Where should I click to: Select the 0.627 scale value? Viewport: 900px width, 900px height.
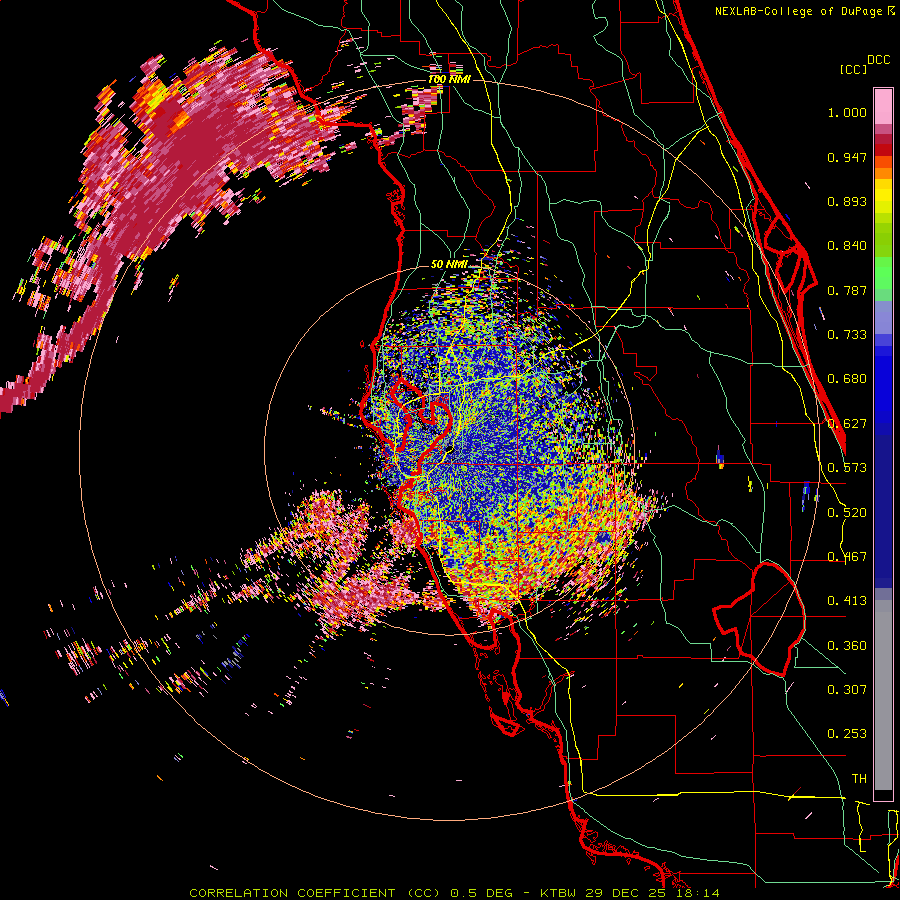coord(847,424)
